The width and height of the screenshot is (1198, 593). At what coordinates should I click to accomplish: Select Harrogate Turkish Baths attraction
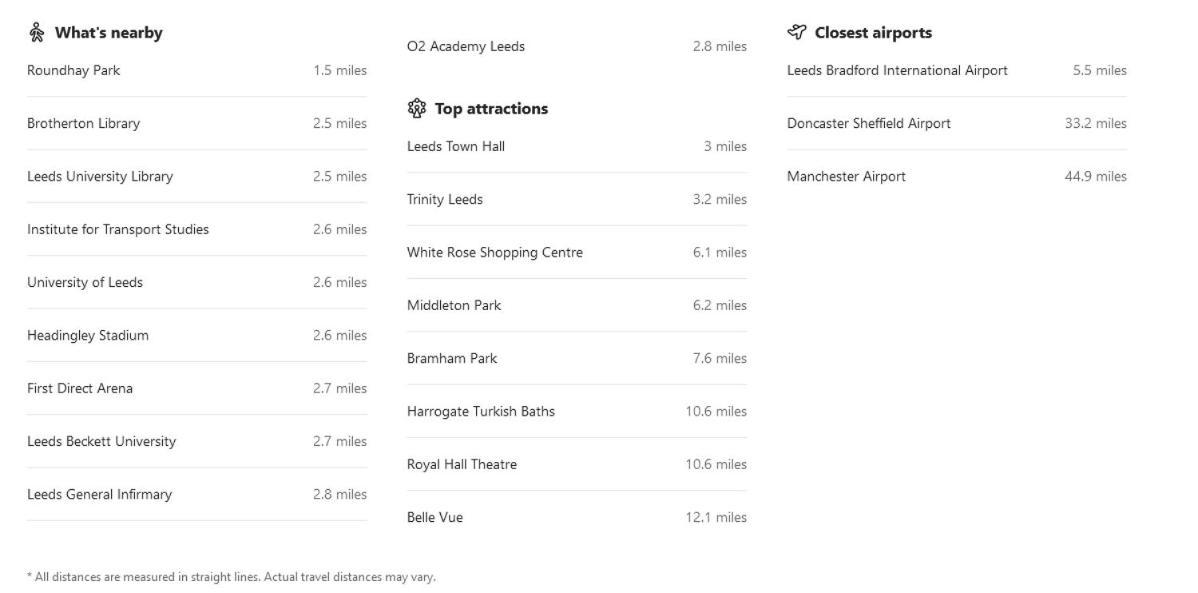click(x=577, y=411)
